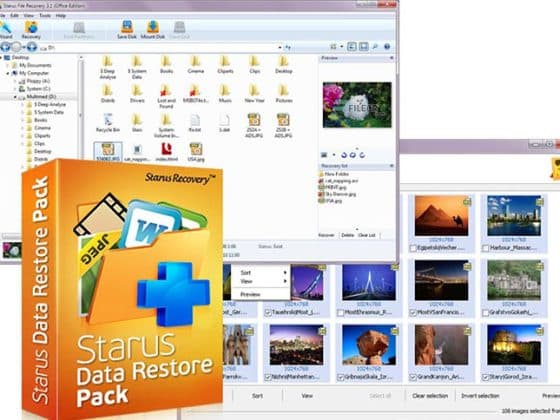Click the Save Disk toolbar icon

127,30
